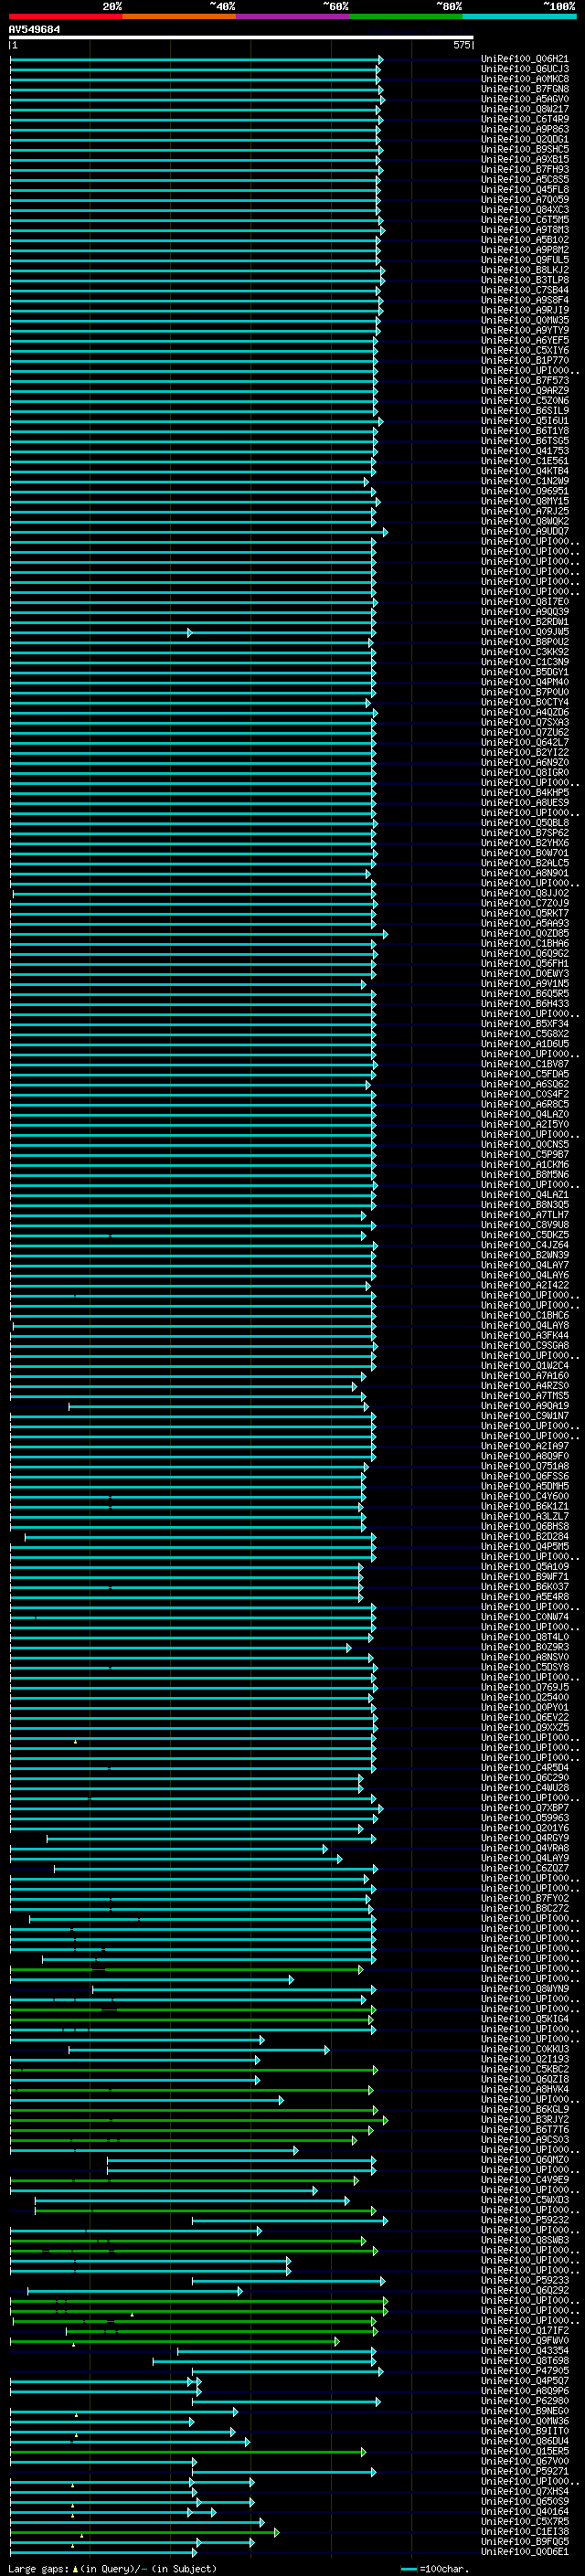
Task: Open hit UniRef100_Q06H21
Action: point(525,59)
